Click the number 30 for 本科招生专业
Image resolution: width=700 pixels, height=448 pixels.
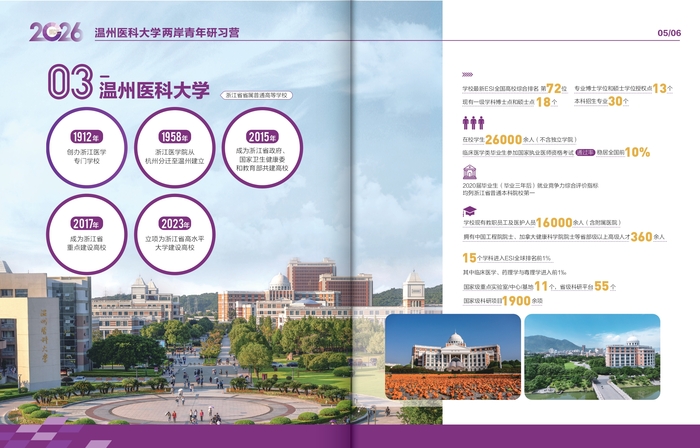(615, 101)
